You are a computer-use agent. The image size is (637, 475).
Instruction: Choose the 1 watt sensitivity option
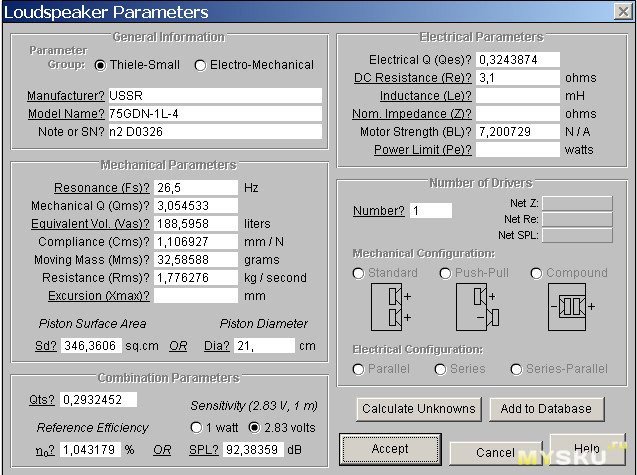(197, 427)
